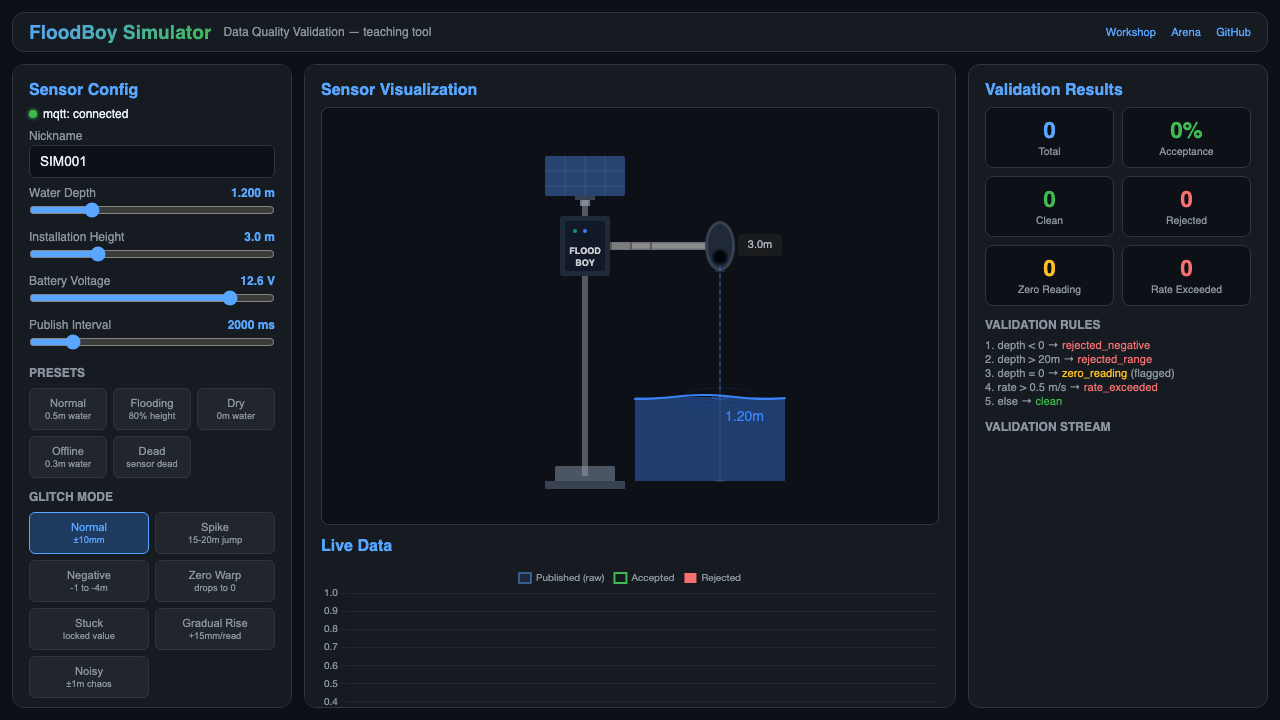Screen dimensions: 1280x720
Task: Open the Workshop link
Action: pyautogui.click(x=1130, y=32)
